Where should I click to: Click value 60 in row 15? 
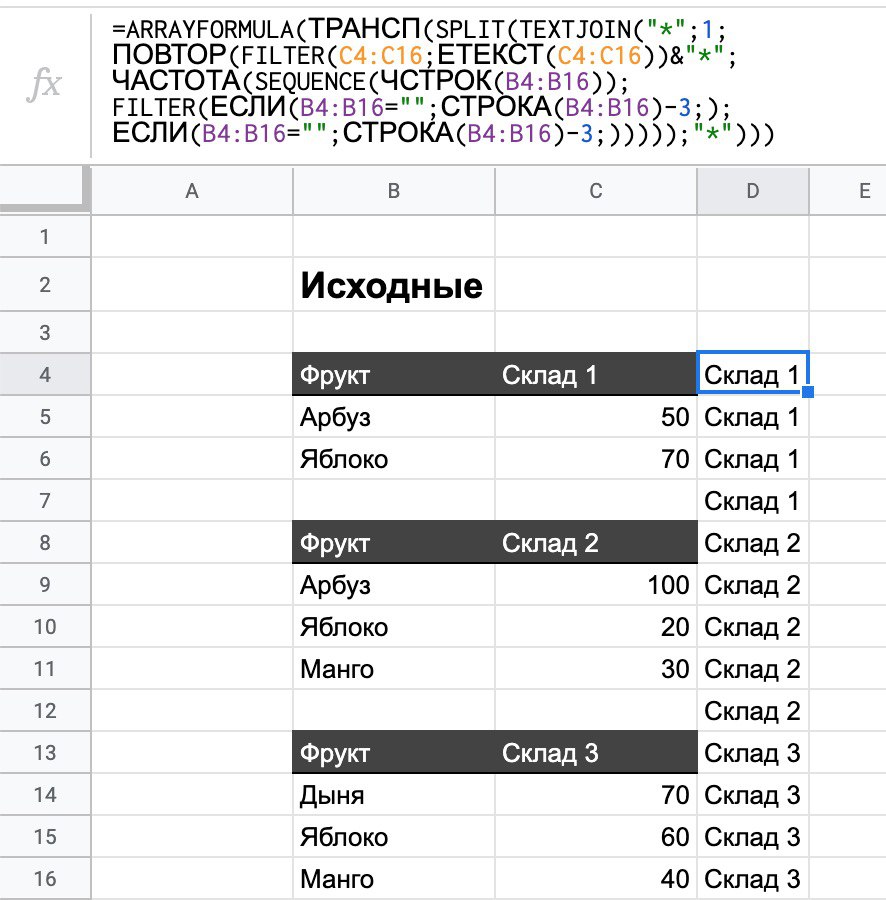click(596, 836)
